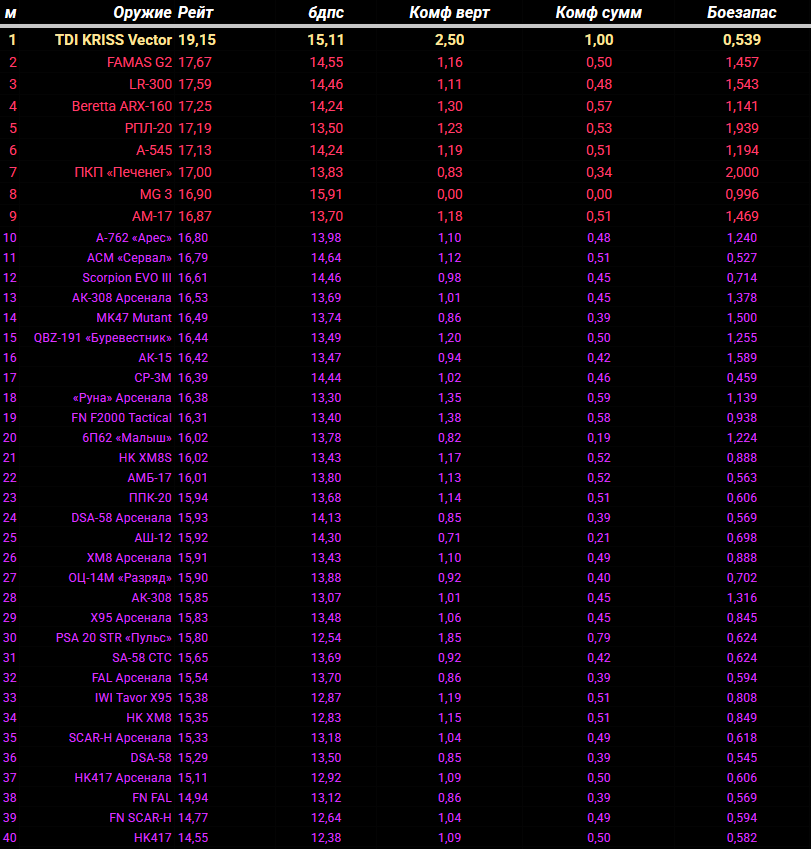Click the 0,459 Боезапас value for СР-3М
Image resolution: width=811 pixels, height=849 pixels.
(x=742, y=378)
